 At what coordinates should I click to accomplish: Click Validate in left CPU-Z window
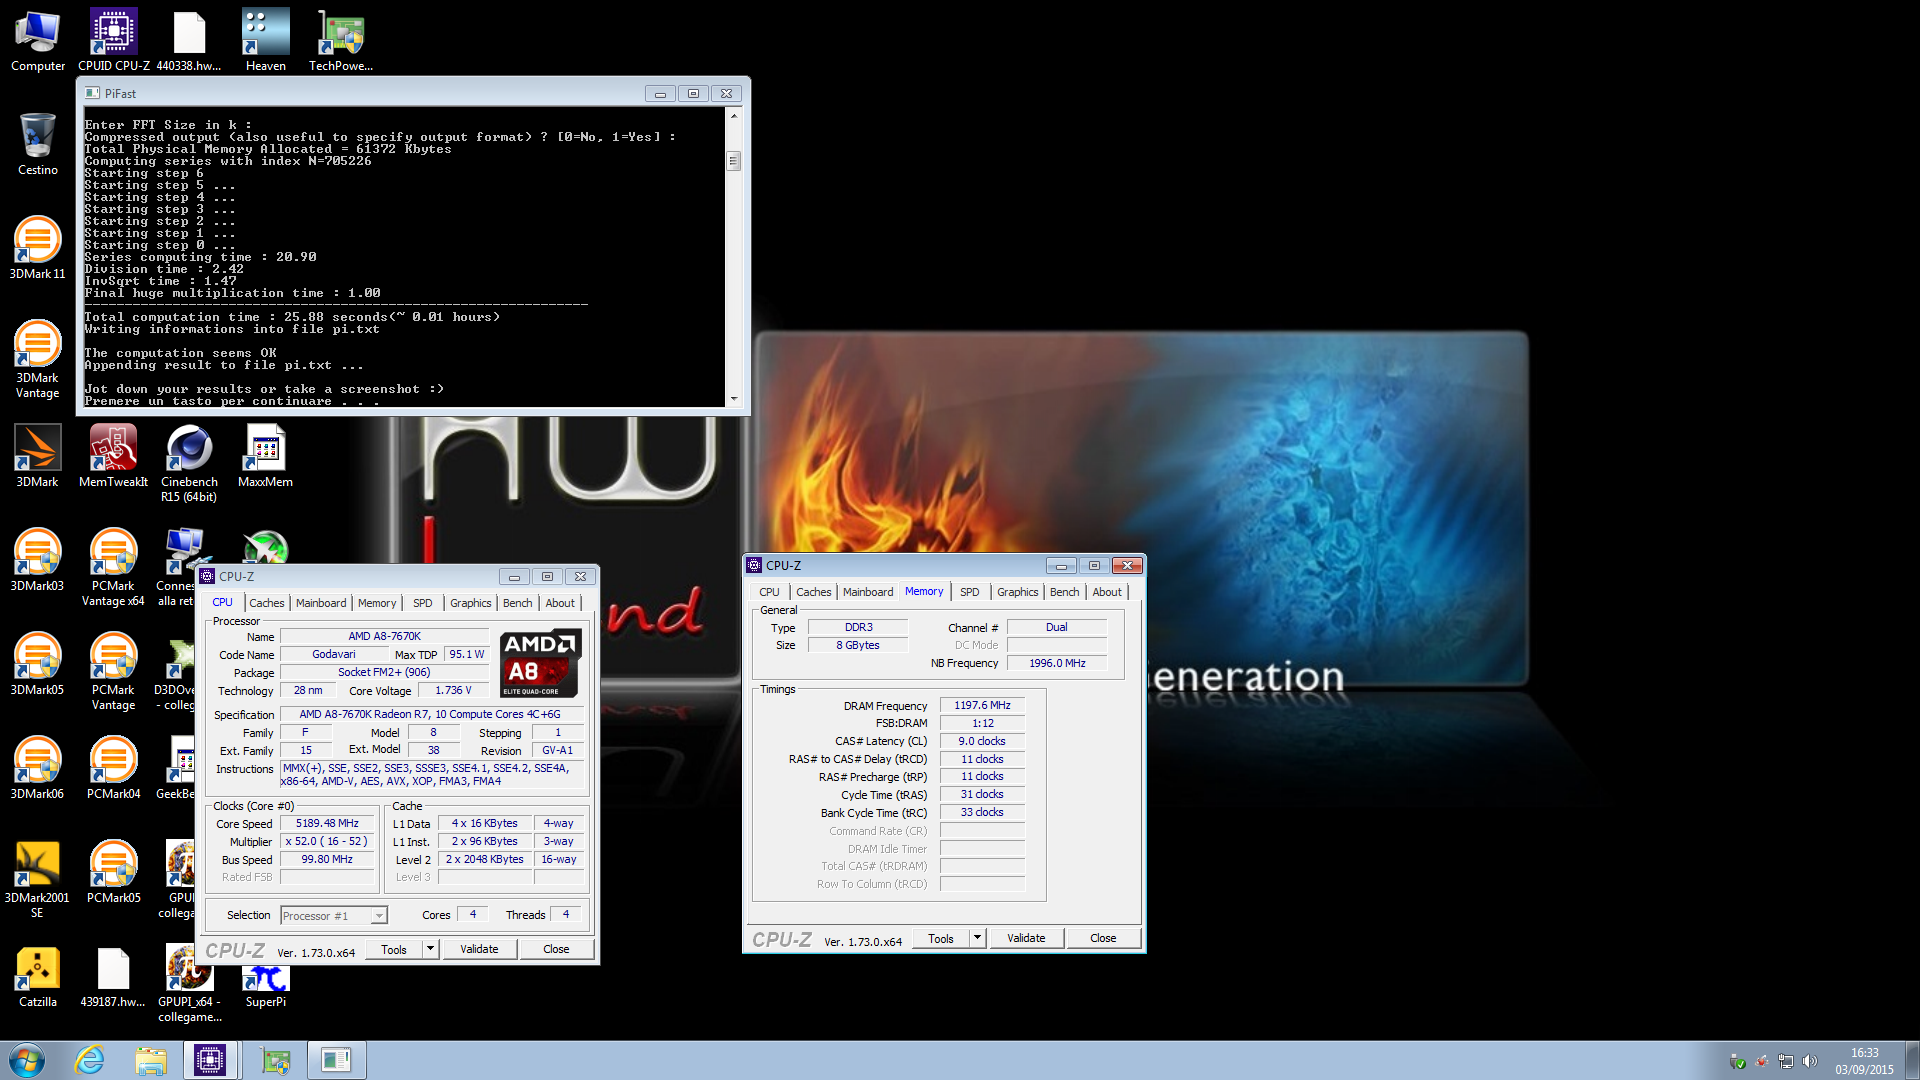click(x=479, y=949)
